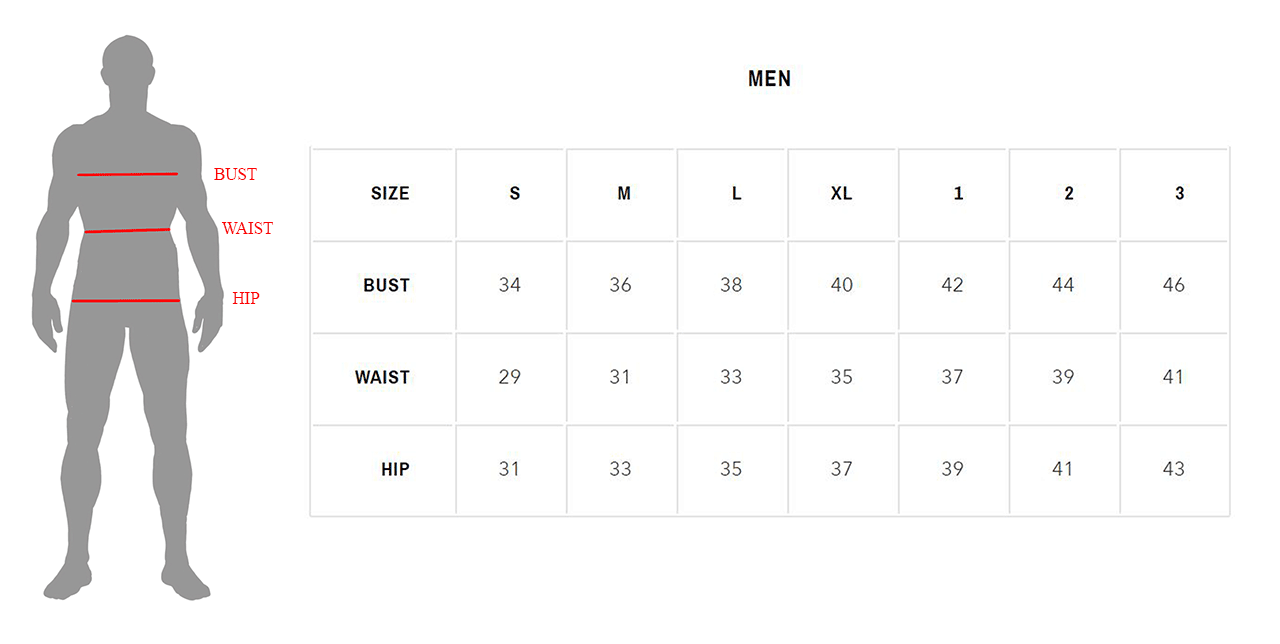The height and width of the screenshot is (644, 1280).
Task: Click hip value 35 for size L
Action: tap(731, 469)
